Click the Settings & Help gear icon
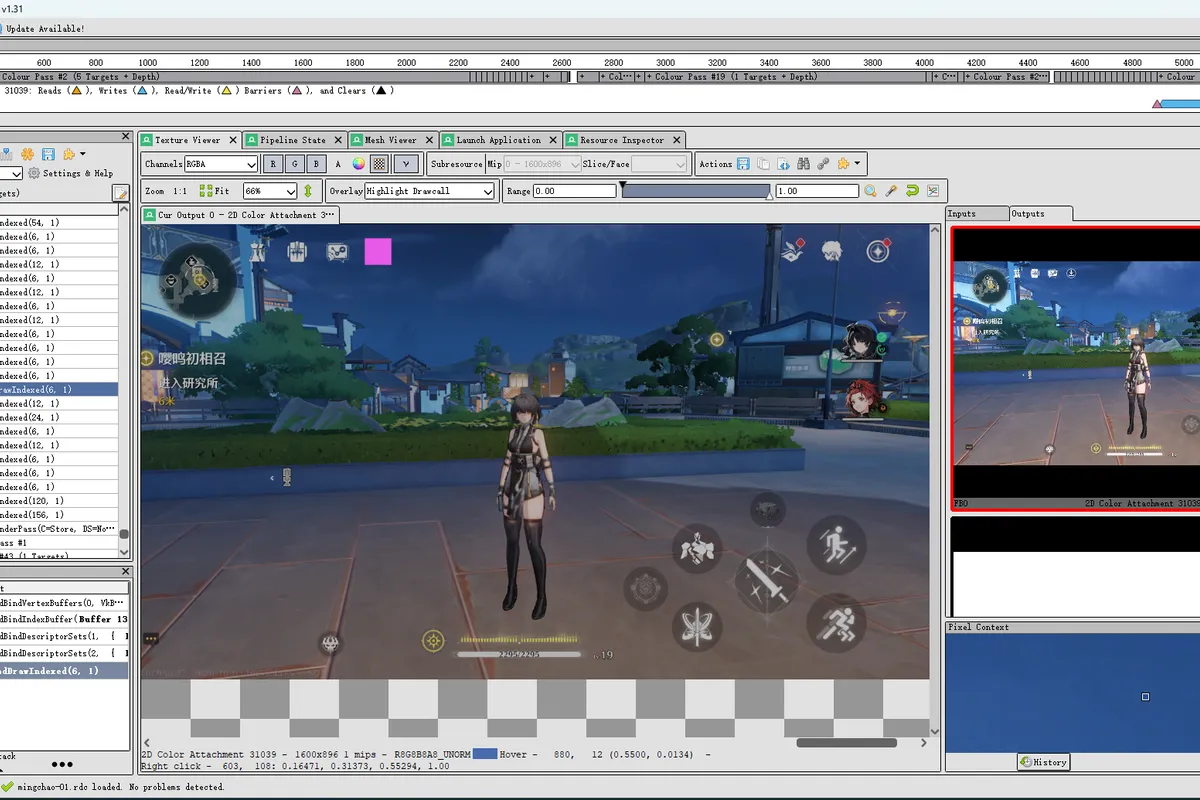 pos(34,173)
